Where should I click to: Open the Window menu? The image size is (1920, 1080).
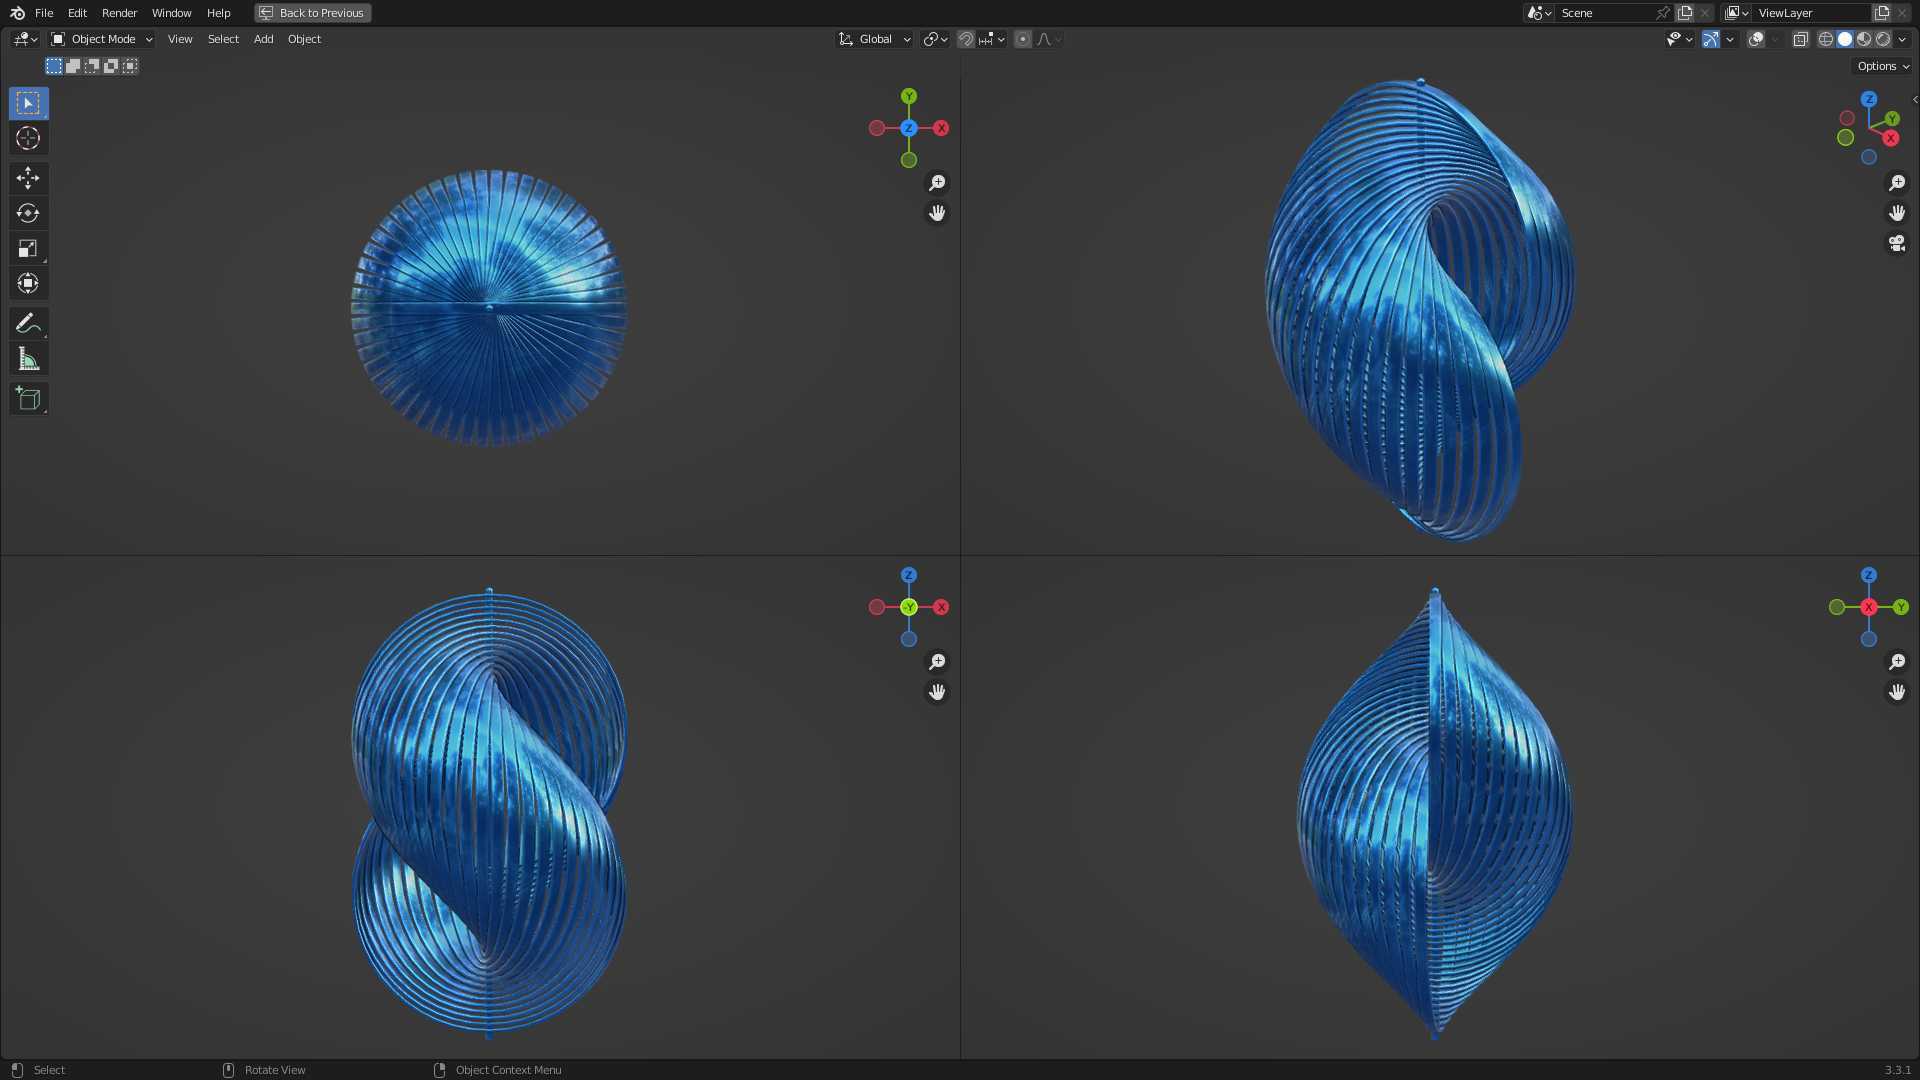pos(171,13)
